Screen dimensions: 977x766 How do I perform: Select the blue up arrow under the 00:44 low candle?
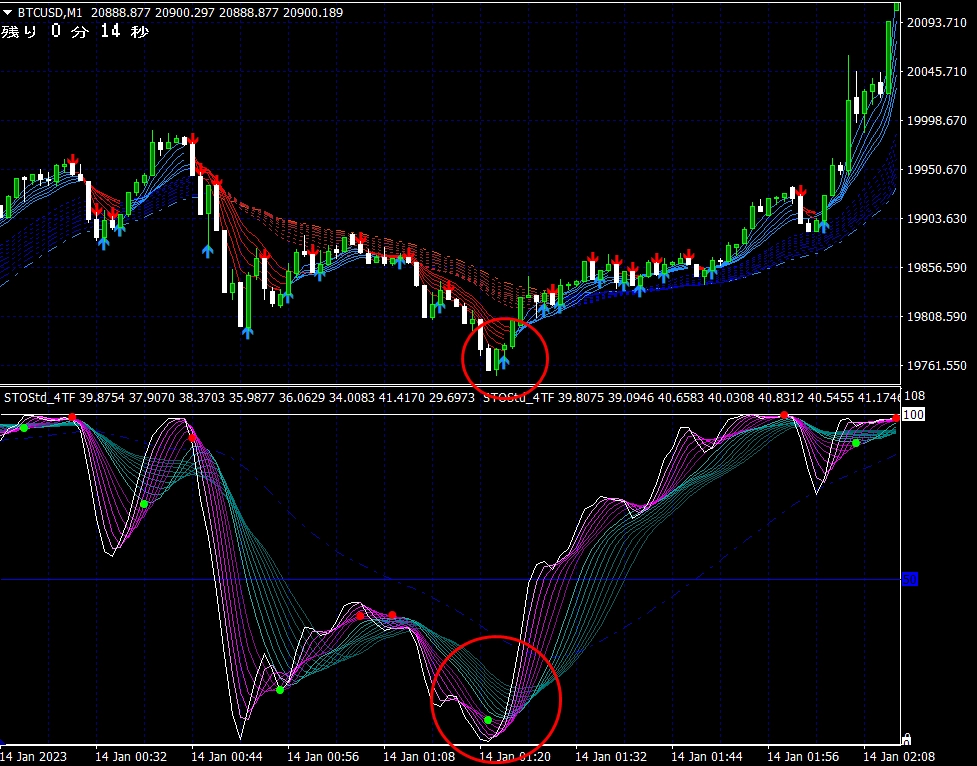click(x=246, y=331)
